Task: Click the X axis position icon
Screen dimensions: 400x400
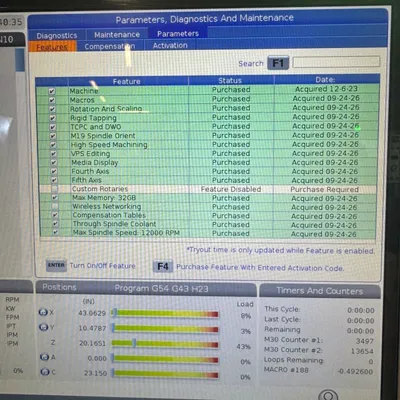Action: [43, 312]
